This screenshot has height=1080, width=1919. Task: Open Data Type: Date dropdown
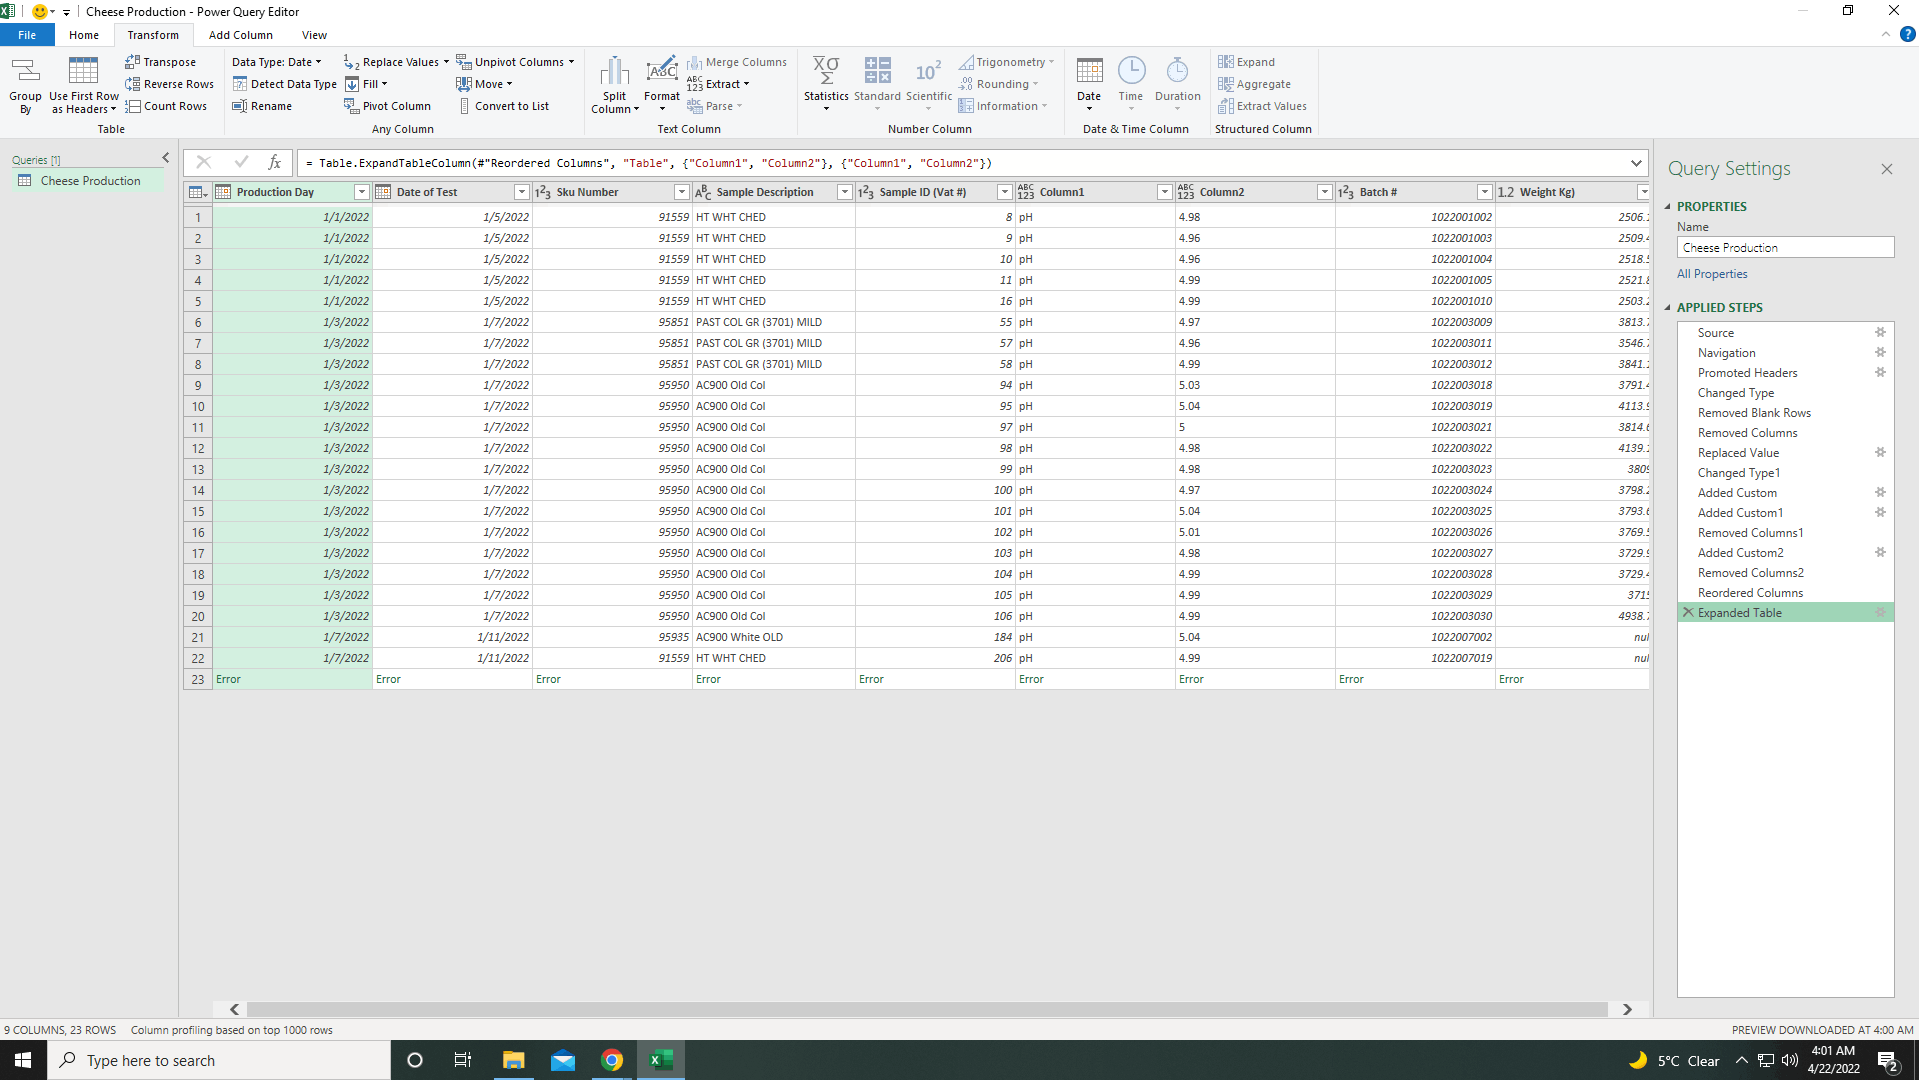click(x=277, y=62)
